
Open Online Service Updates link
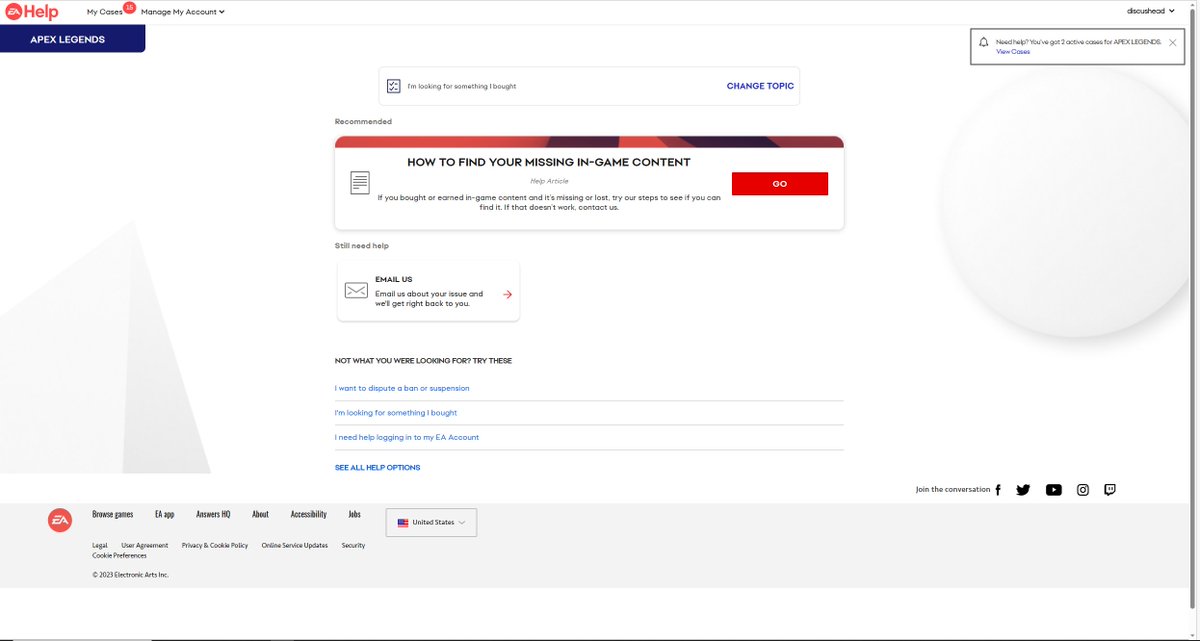(x=295, y=546)
